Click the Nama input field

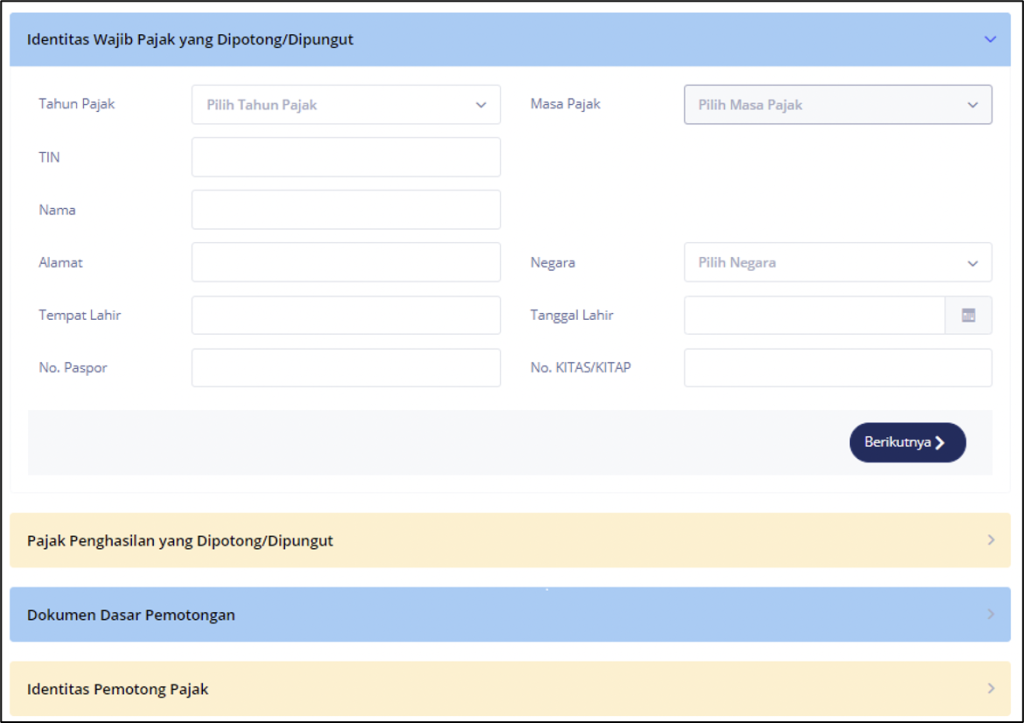click(x=345, y=210)
